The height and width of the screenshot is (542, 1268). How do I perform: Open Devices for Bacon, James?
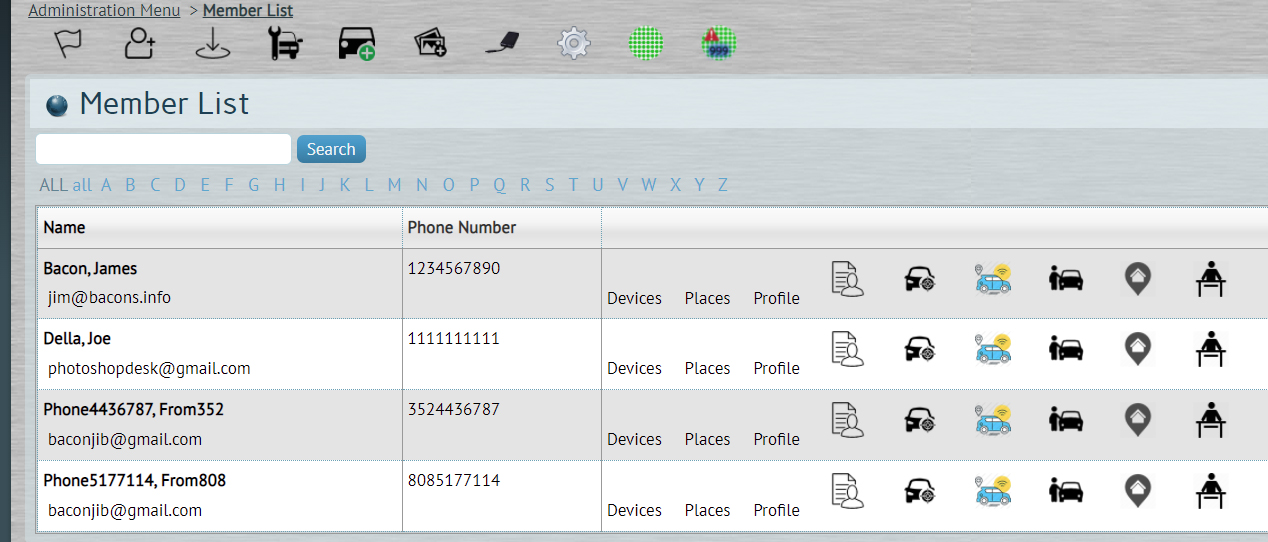[634, 298]
